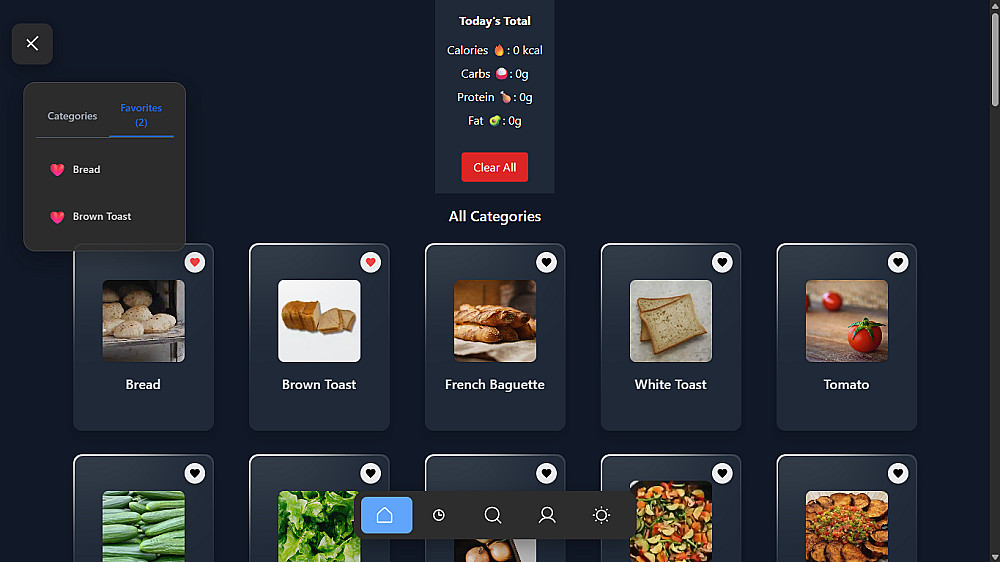Open the history clock icon
1000x562 pixels.
tap(439, 515)
